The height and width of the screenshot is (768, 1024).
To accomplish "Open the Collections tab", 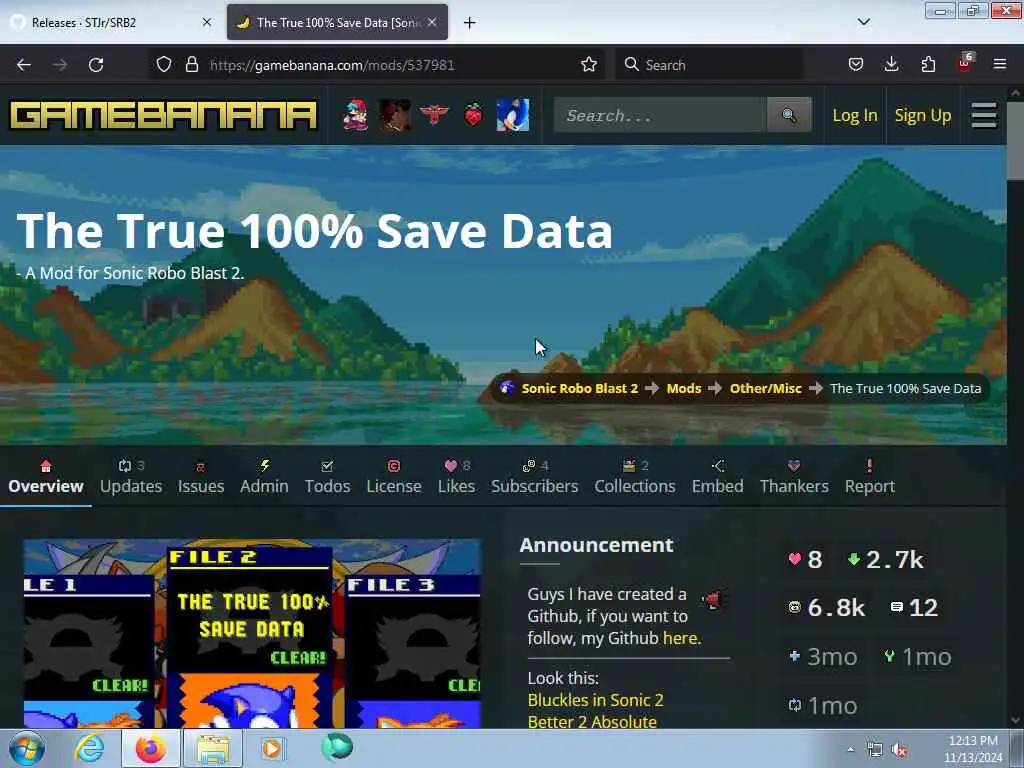I will click(x=635, y=477).
